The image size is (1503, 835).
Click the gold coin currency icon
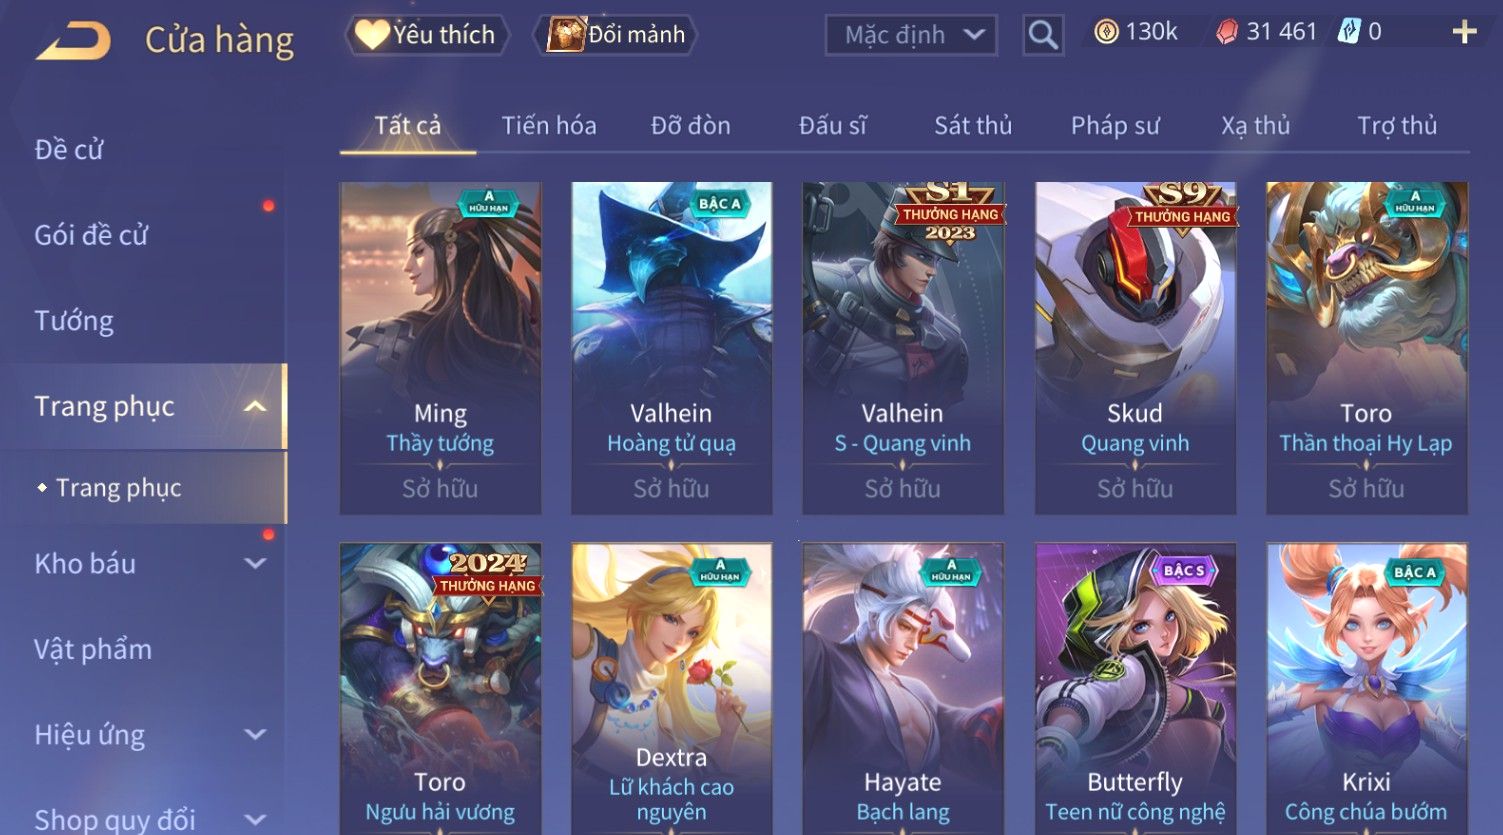tap(1106, 32)
